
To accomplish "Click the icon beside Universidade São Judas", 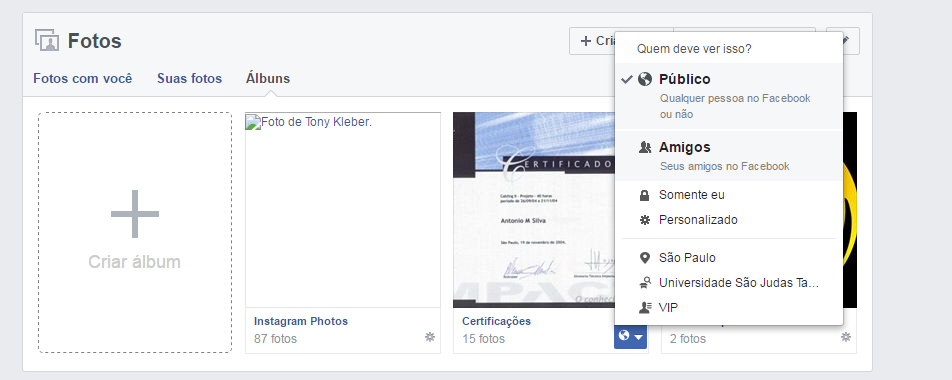I will click(x=645, y=283).
